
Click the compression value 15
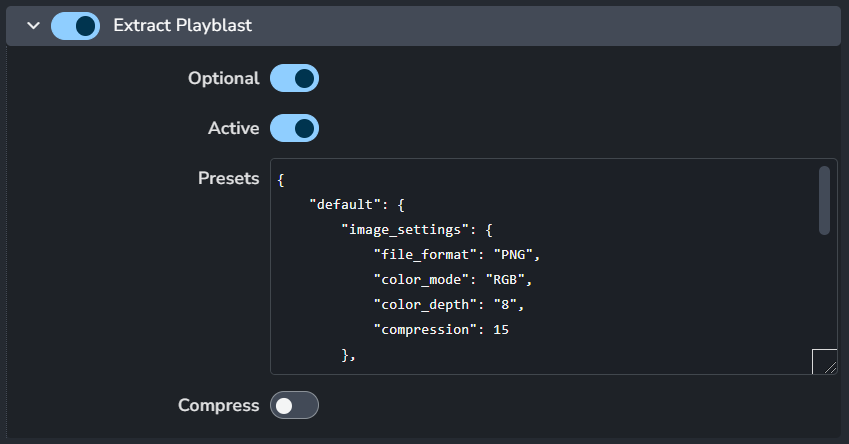pos(501,328)
